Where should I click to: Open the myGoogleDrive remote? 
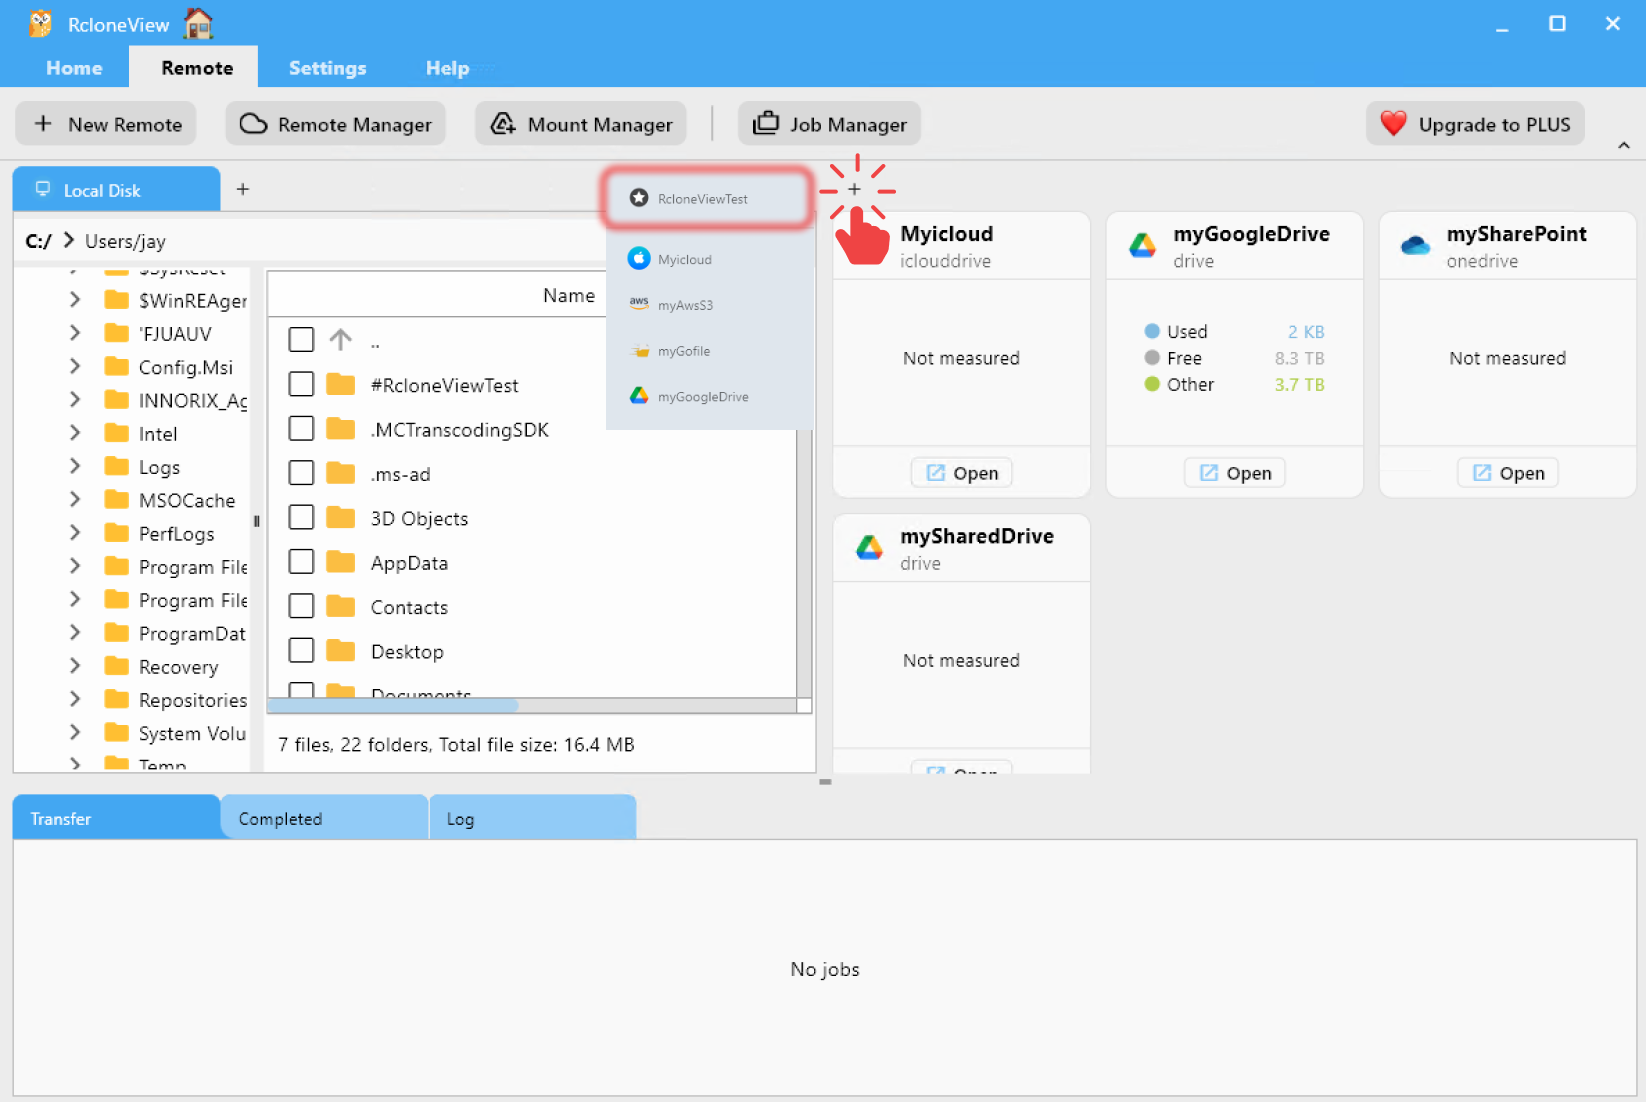pos(1234,472)
